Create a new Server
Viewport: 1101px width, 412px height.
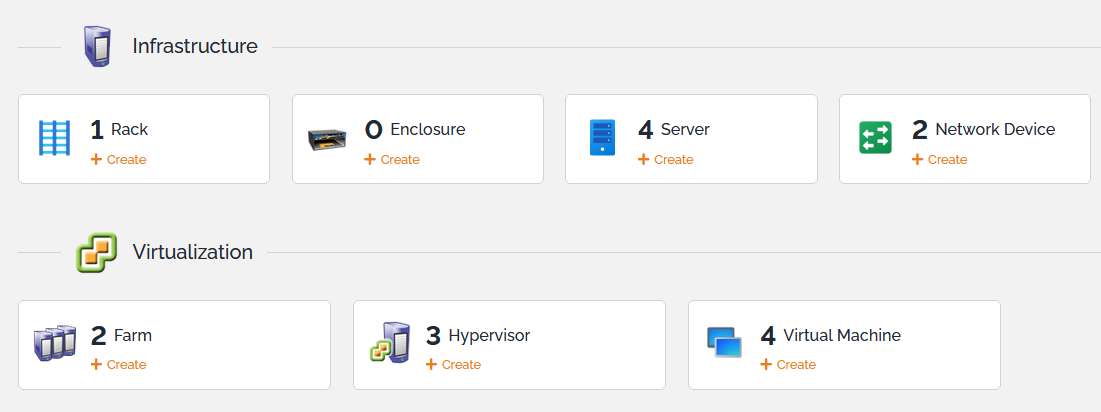[x=666, y=160]
